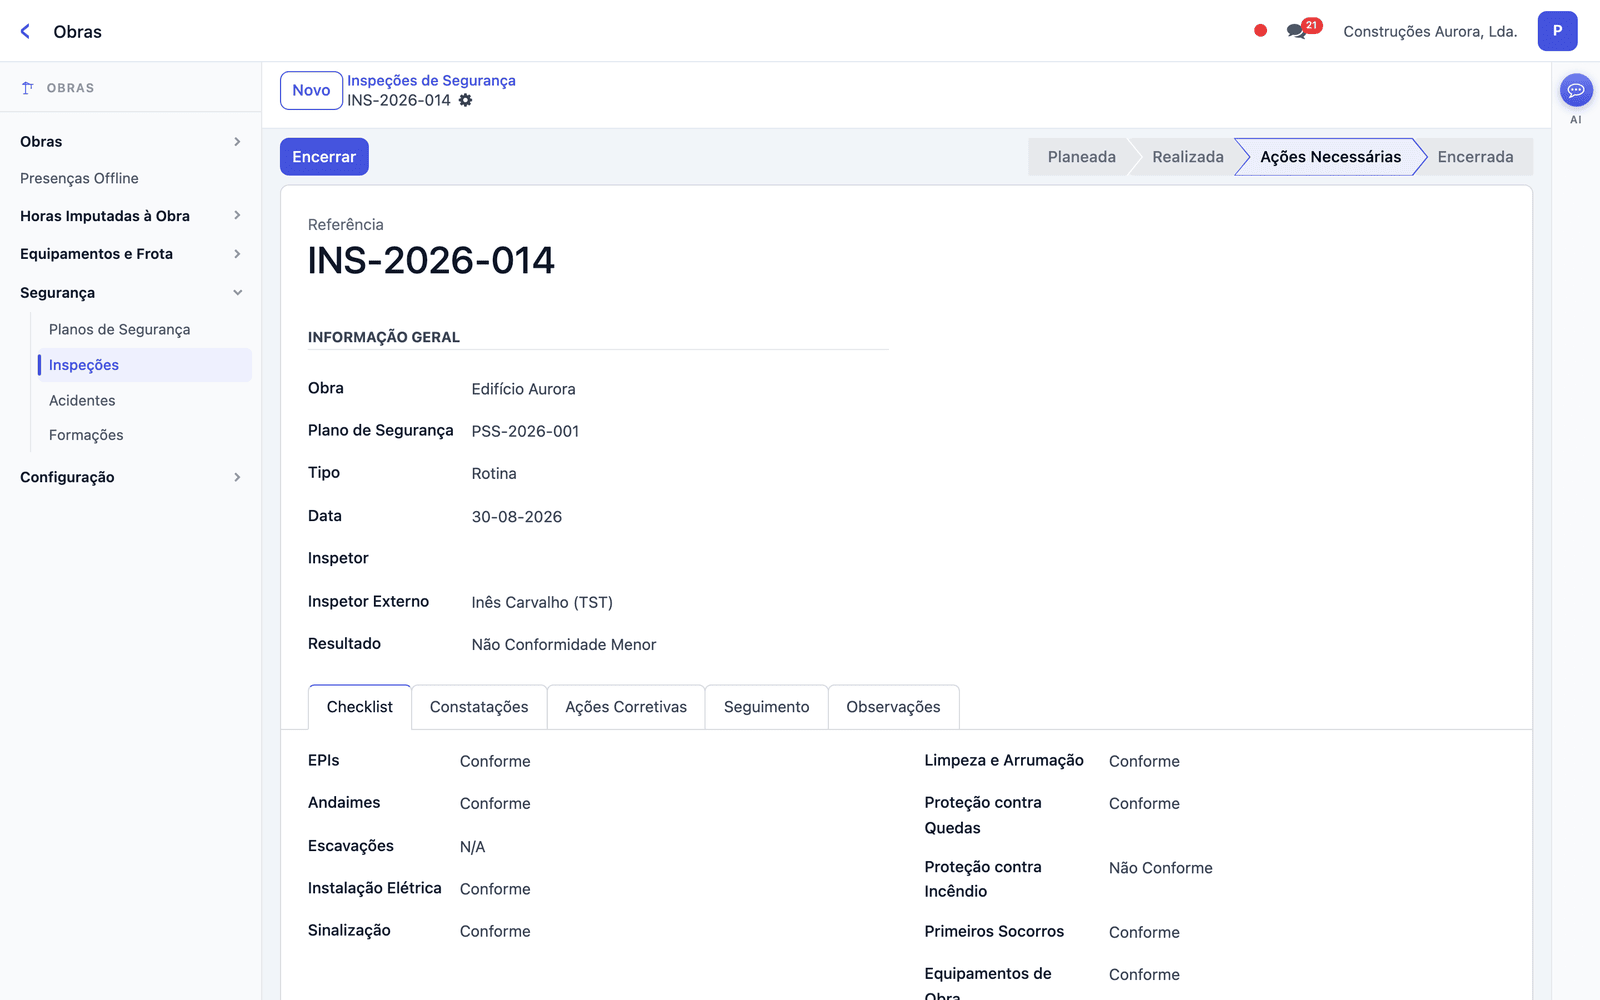Select the Ações Necessárias status stage
This screenshot has width=1600, height=1000.
[1330, 157]
